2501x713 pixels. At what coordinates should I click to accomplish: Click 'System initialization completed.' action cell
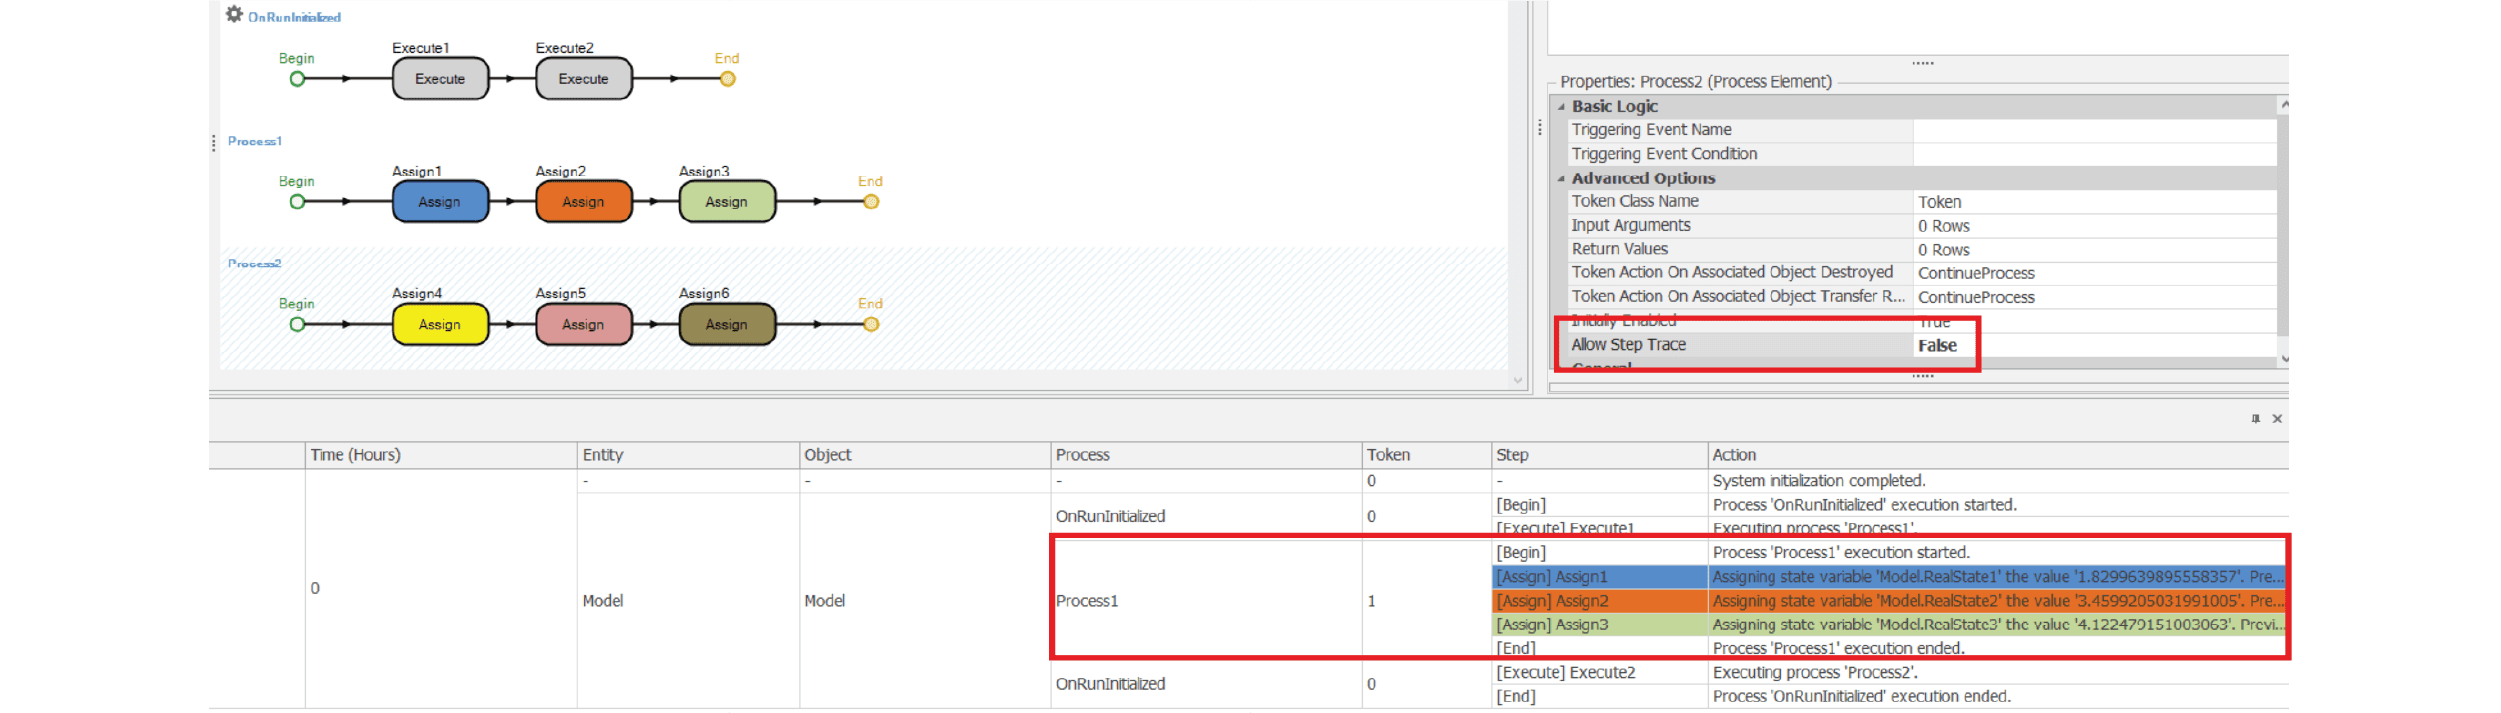coord(1998,481)
